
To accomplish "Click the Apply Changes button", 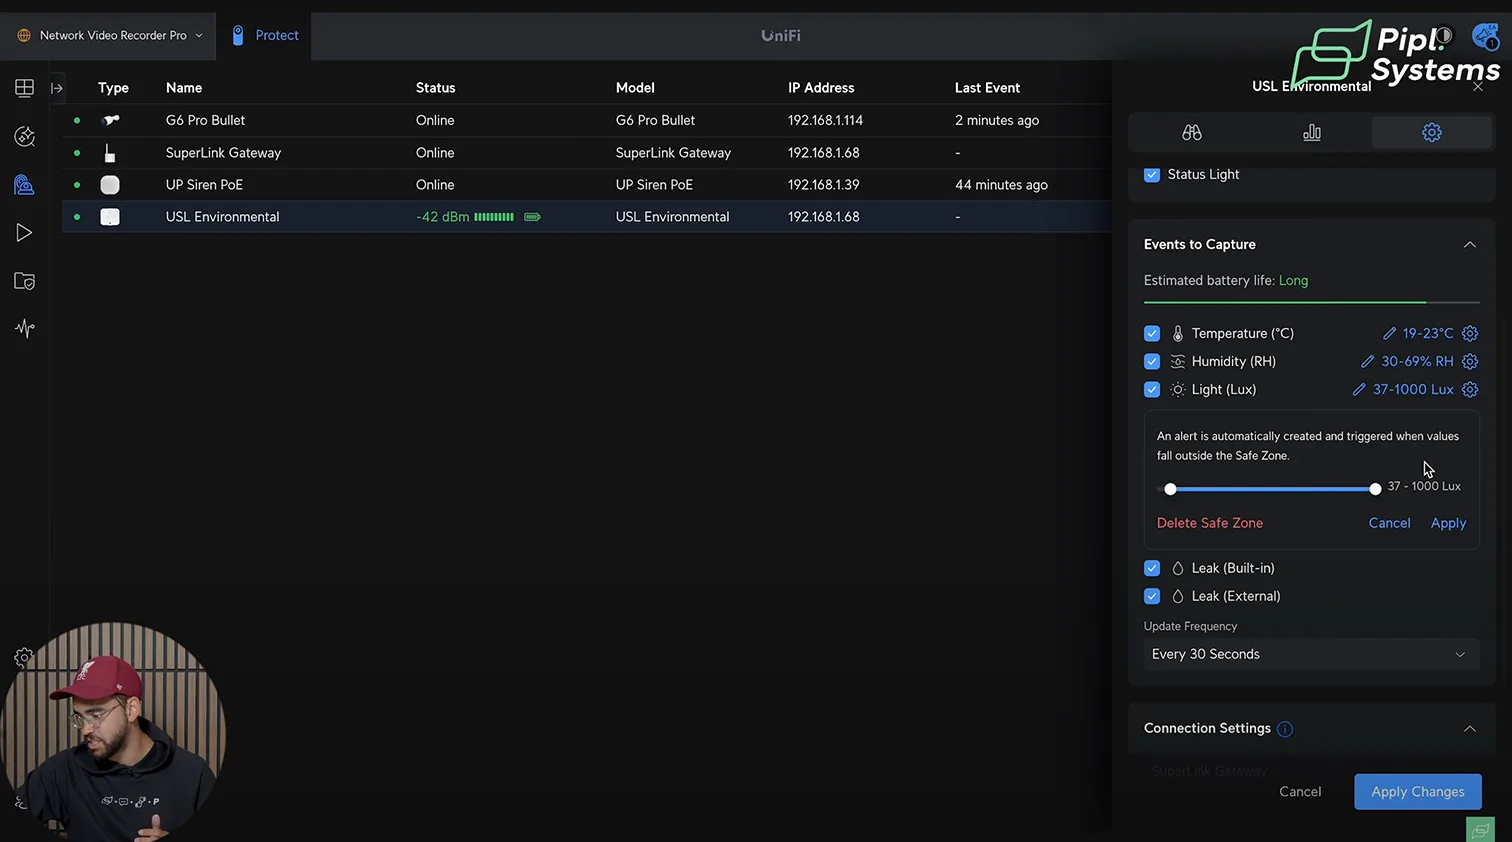I will pos(1418,792).
